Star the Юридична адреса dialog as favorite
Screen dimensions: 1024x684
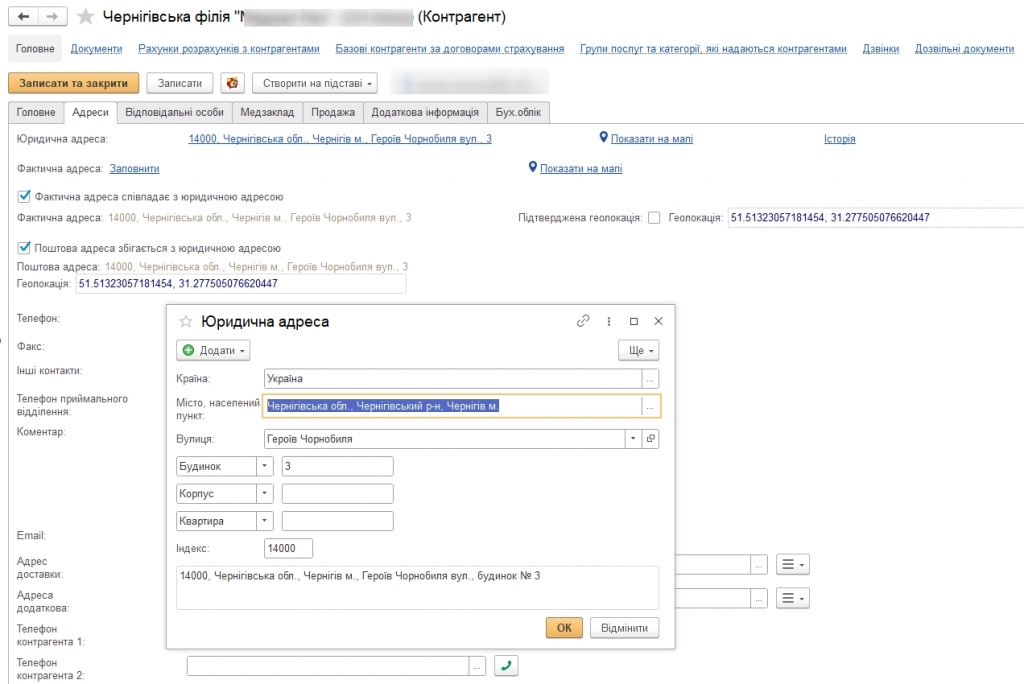pyautogui.click(x=184, y=322)
